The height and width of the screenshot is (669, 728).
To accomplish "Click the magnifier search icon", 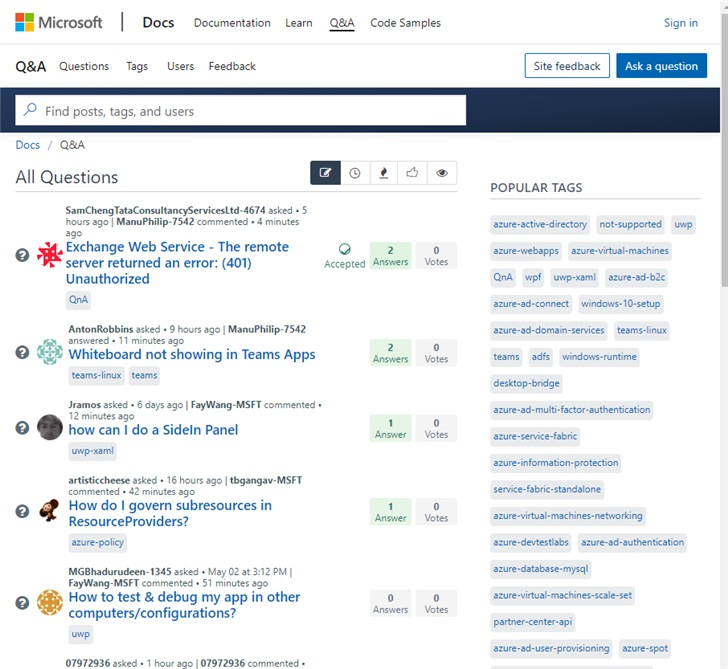I will click(x=31, y=111).
